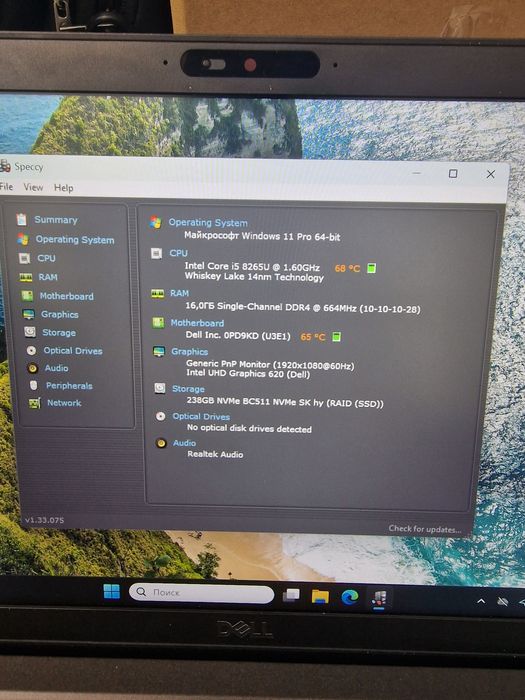Click the Audio heading link in summary
This screenshot has height=700, width=525.
(x=184, y=443)
